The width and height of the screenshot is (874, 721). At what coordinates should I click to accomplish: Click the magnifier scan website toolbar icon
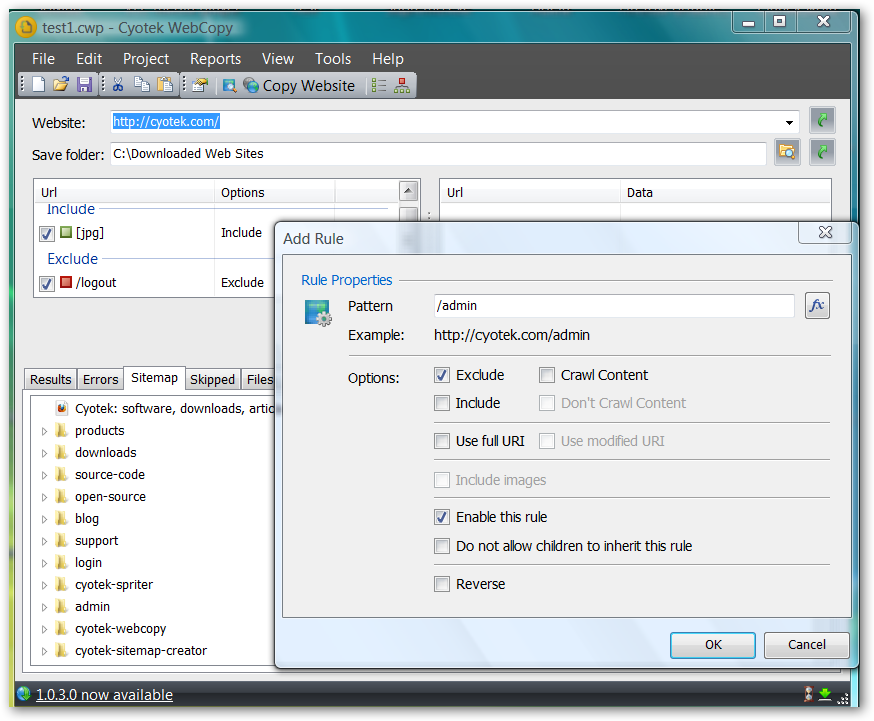pos(229,85)
